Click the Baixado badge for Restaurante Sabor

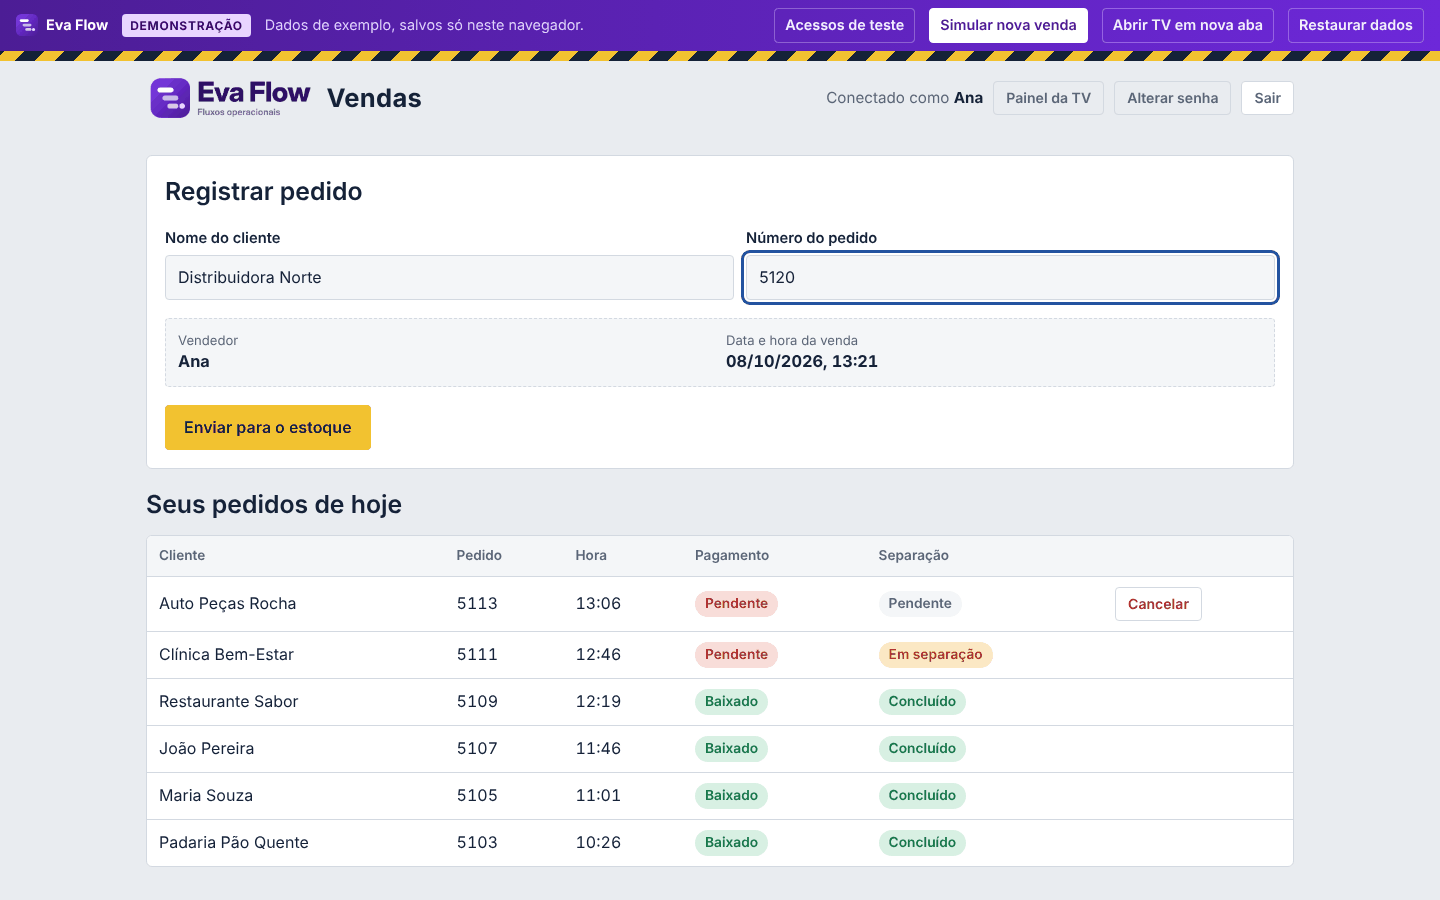tap(731, 702)
